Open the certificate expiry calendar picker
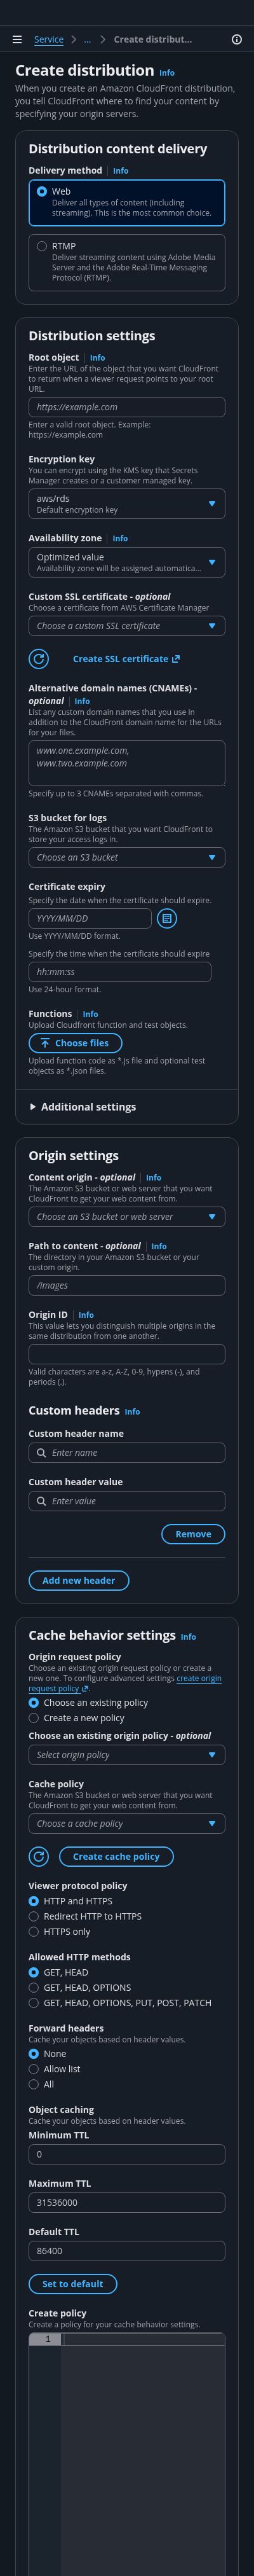 [167, 918]
